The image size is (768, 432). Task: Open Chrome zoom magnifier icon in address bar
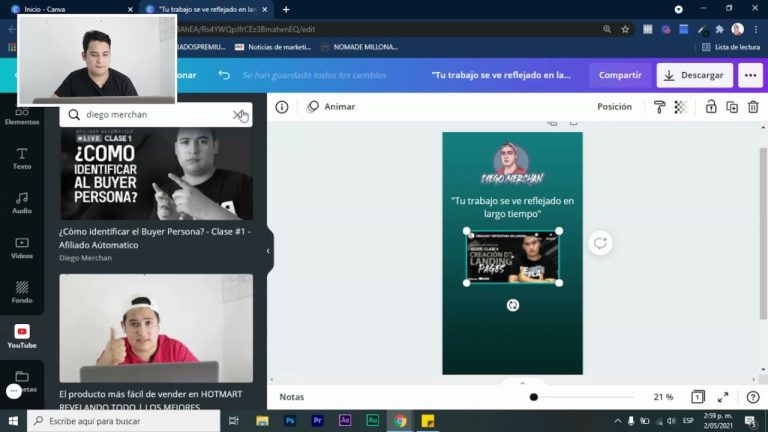pos(607,29)
